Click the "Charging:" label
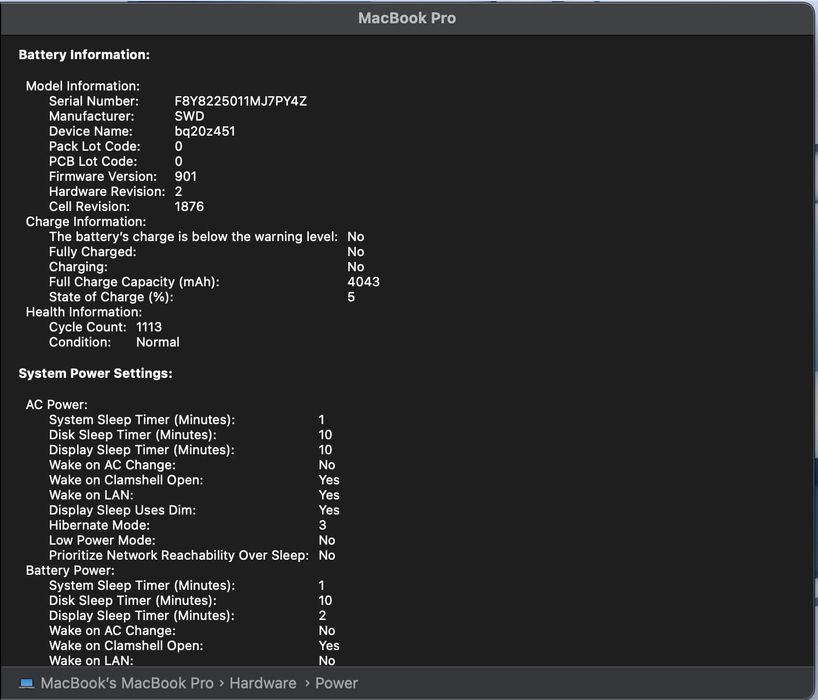 [78, 267]
